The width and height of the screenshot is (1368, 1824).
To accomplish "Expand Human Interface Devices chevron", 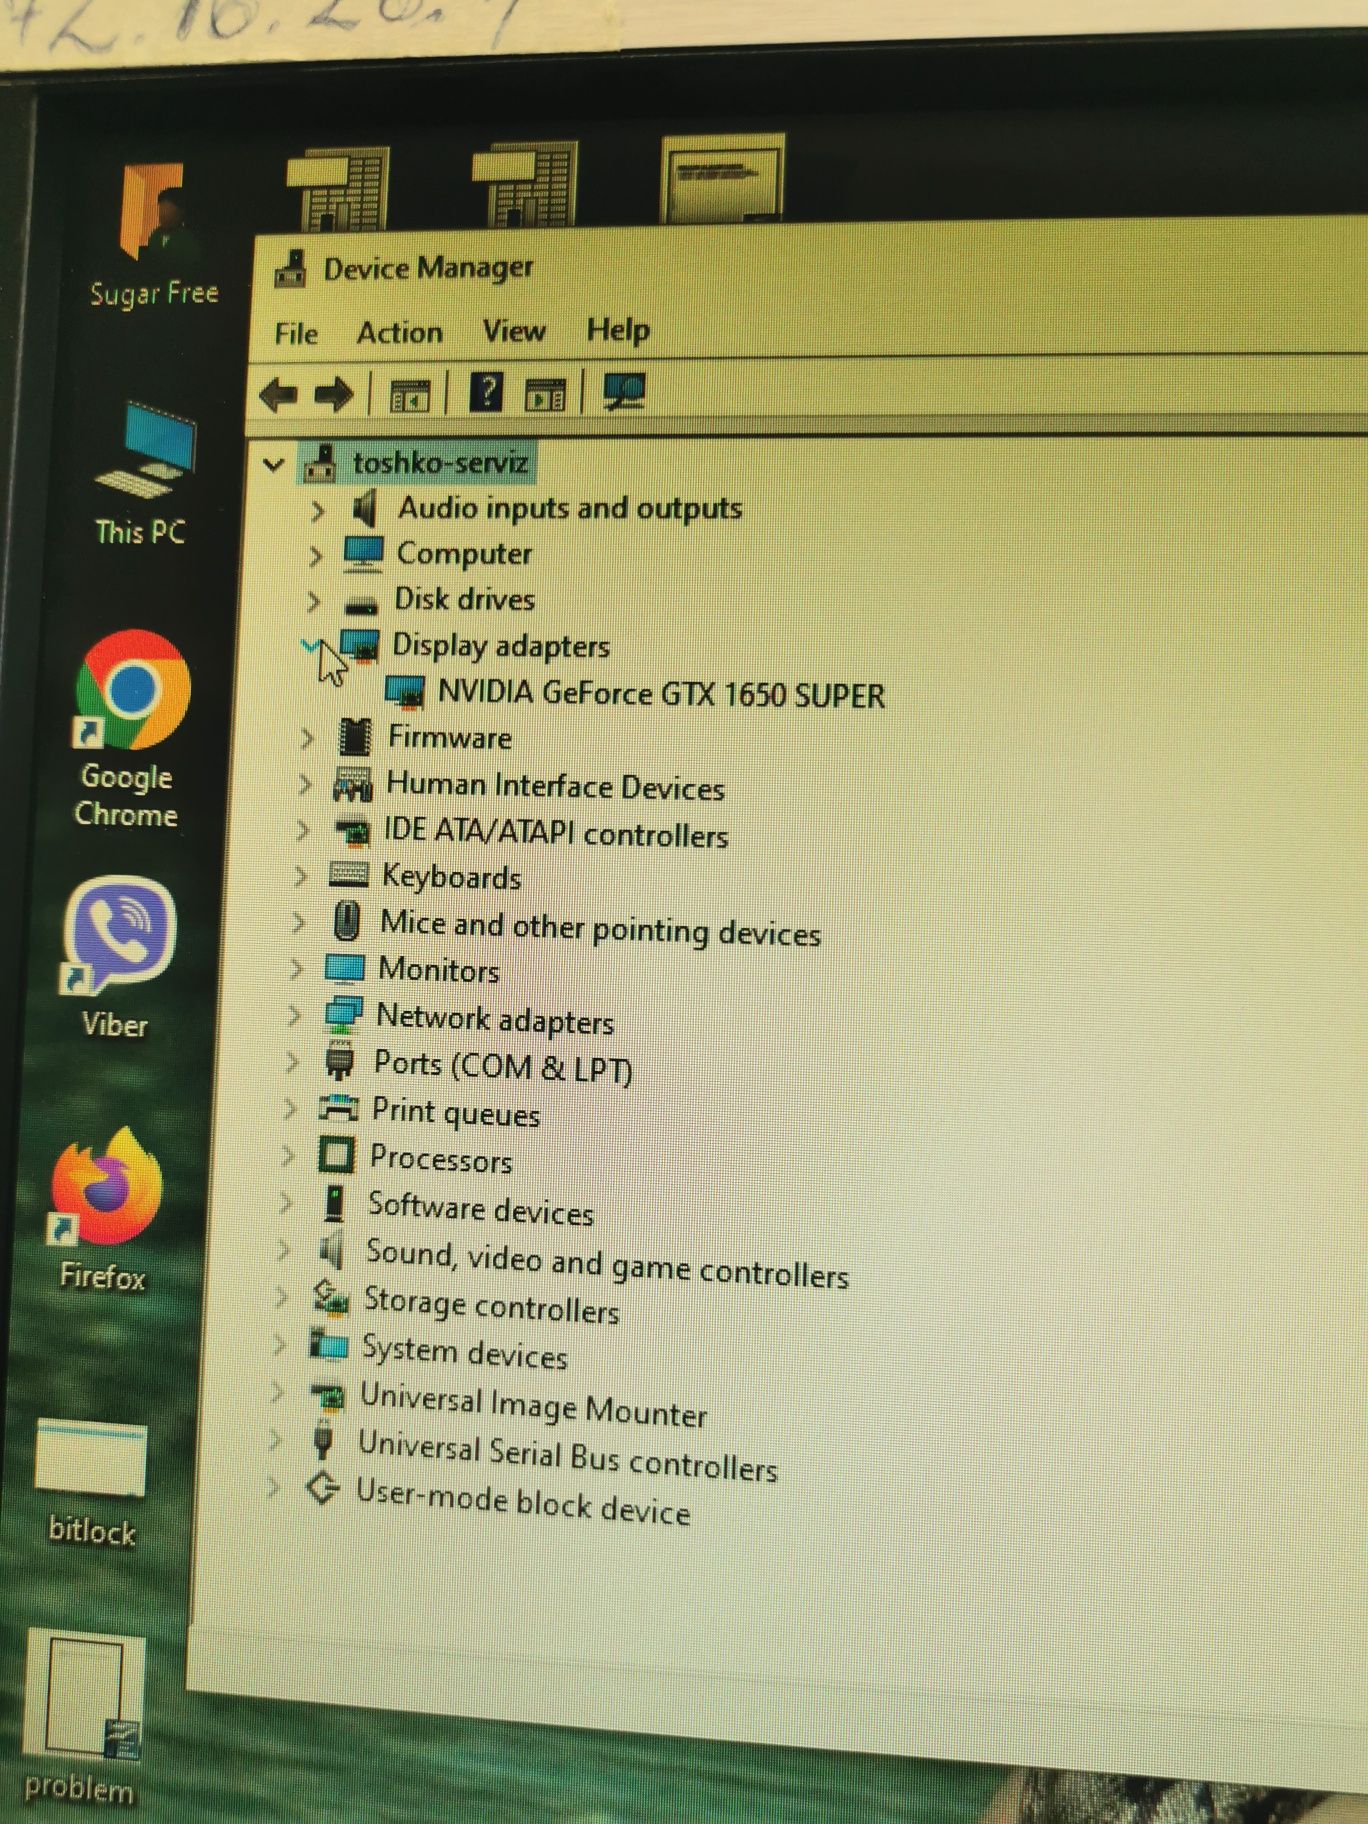I will [305, 784].
